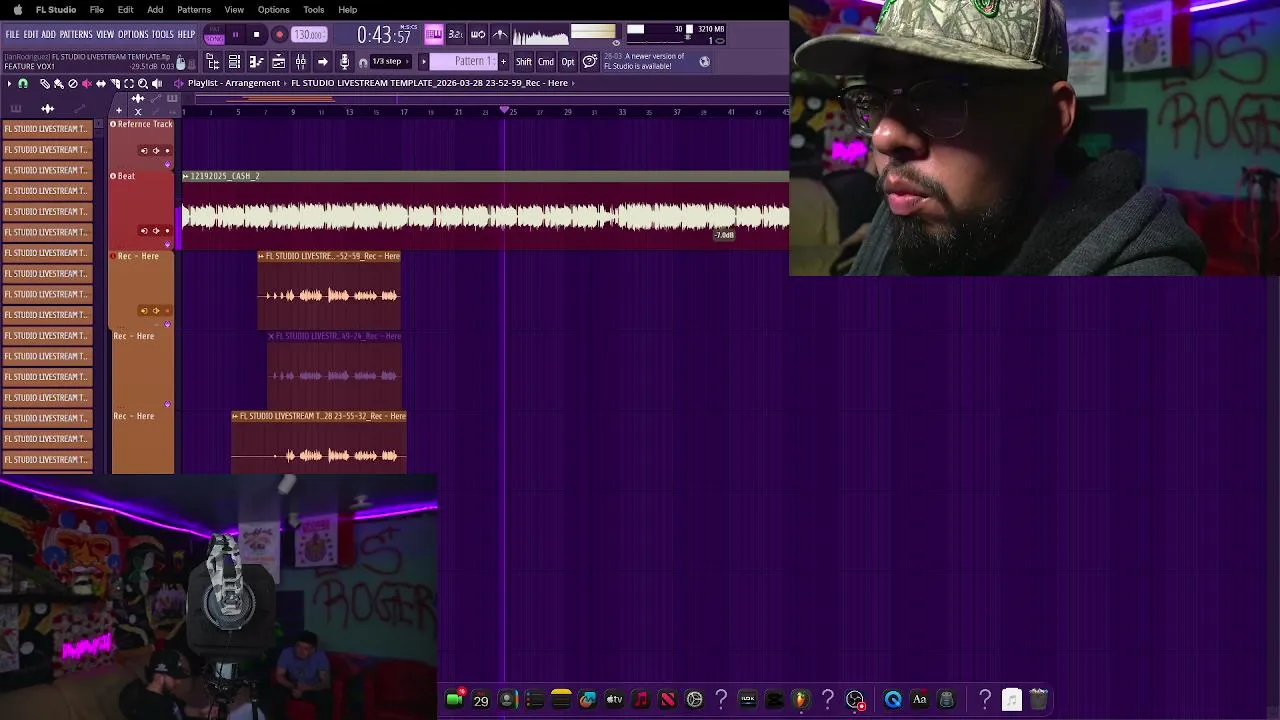This screenshot has width=1280, height=720.
Task: Stop playback with the stop button
Action: point(256,35)
